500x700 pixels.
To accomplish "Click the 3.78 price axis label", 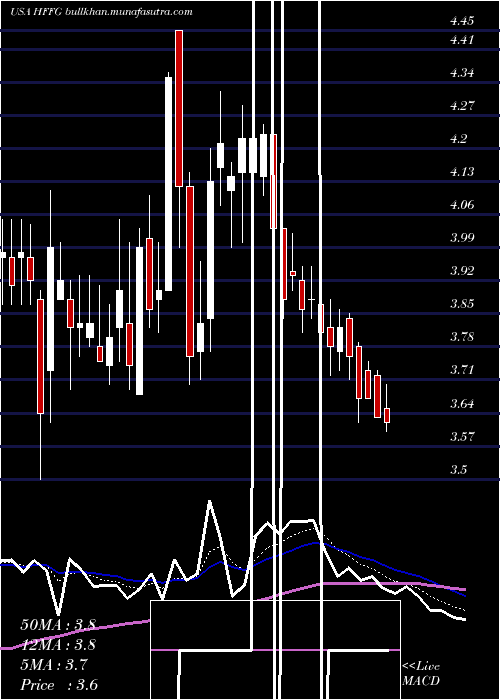I will (x=462, y=337).
